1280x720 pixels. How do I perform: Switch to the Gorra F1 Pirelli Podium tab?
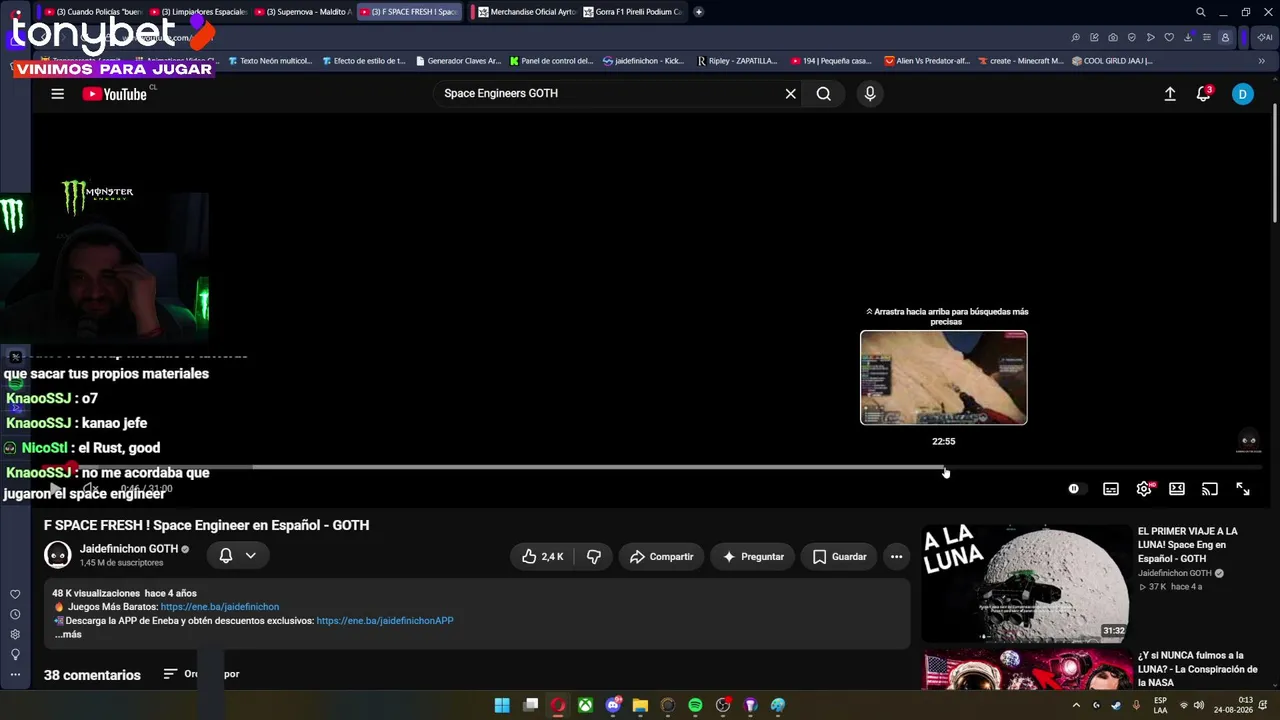click(x=632, y=12)
